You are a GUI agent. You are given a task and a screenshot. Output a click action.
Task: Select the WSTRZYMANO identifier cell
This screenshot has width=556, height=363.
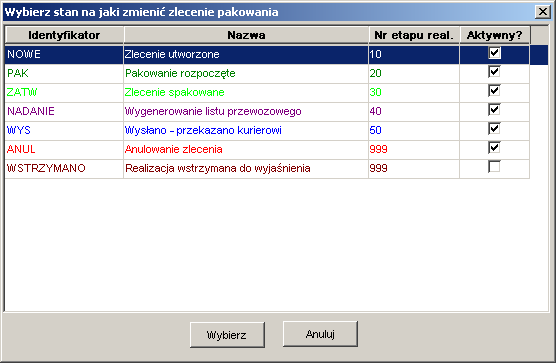pyautogui.click(x=64, y=168)
